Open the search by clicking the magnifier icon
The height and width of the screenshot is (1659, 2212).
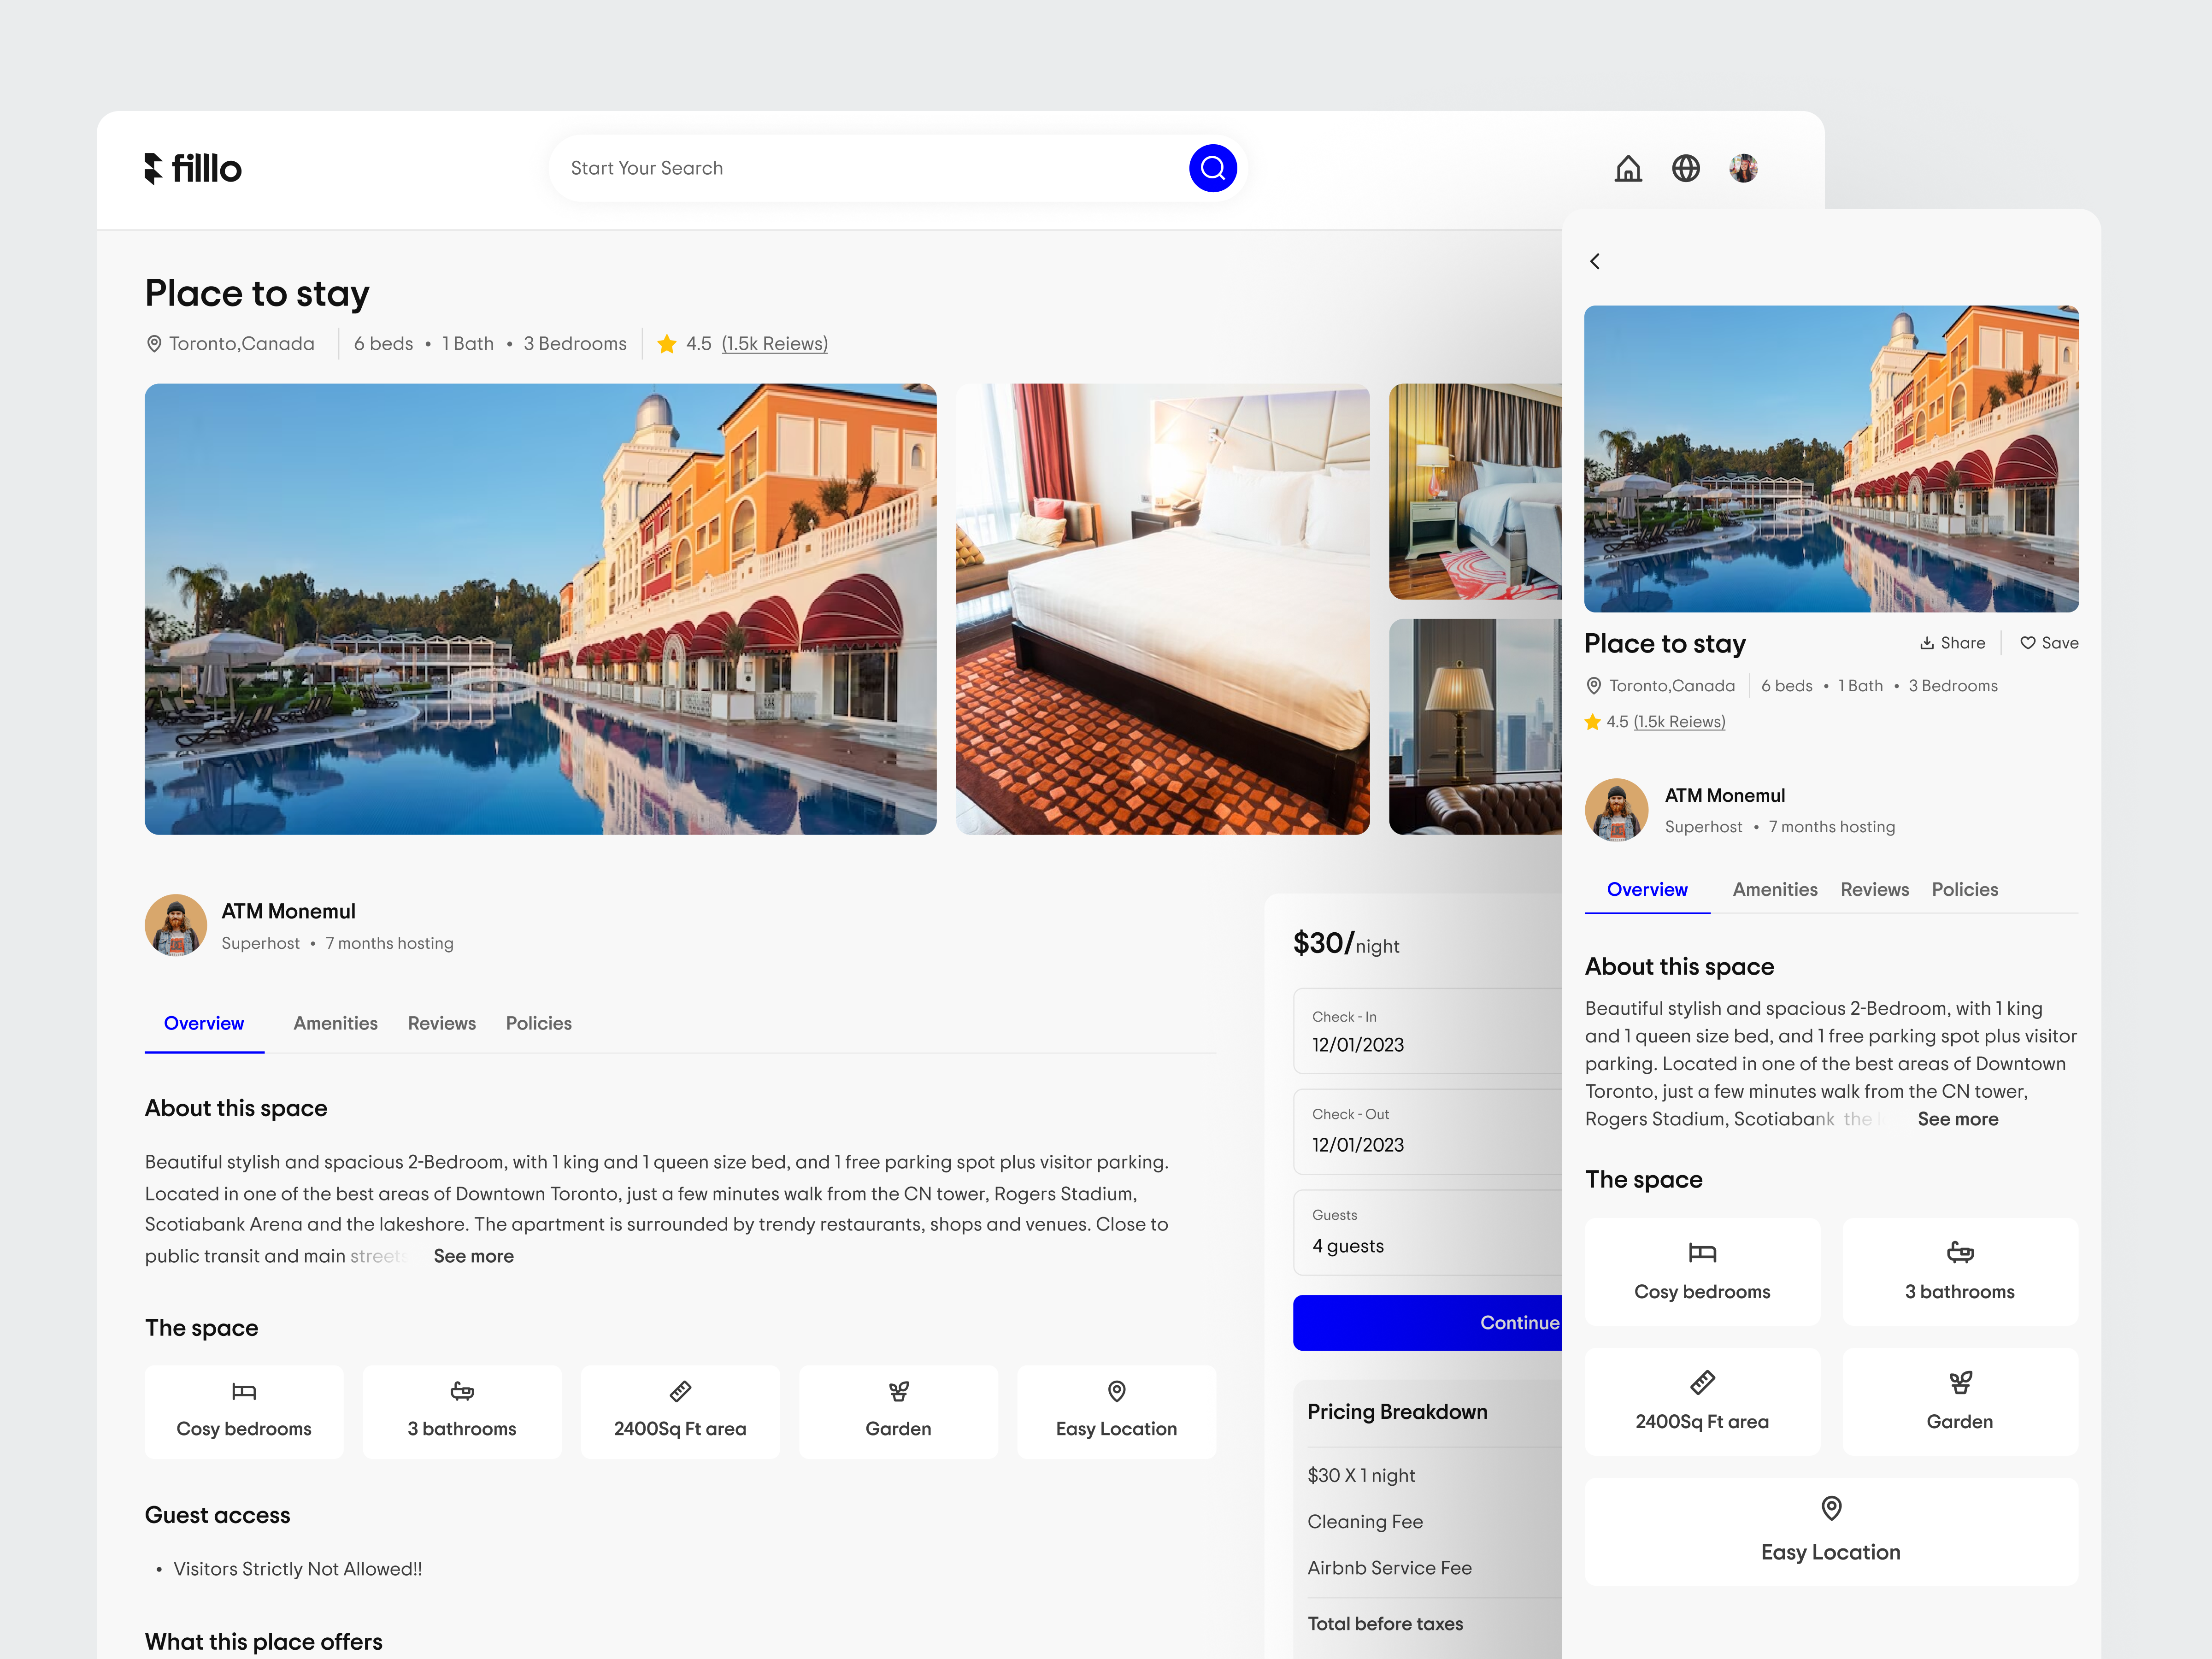pyautogui.click(x=1213, y=168)
